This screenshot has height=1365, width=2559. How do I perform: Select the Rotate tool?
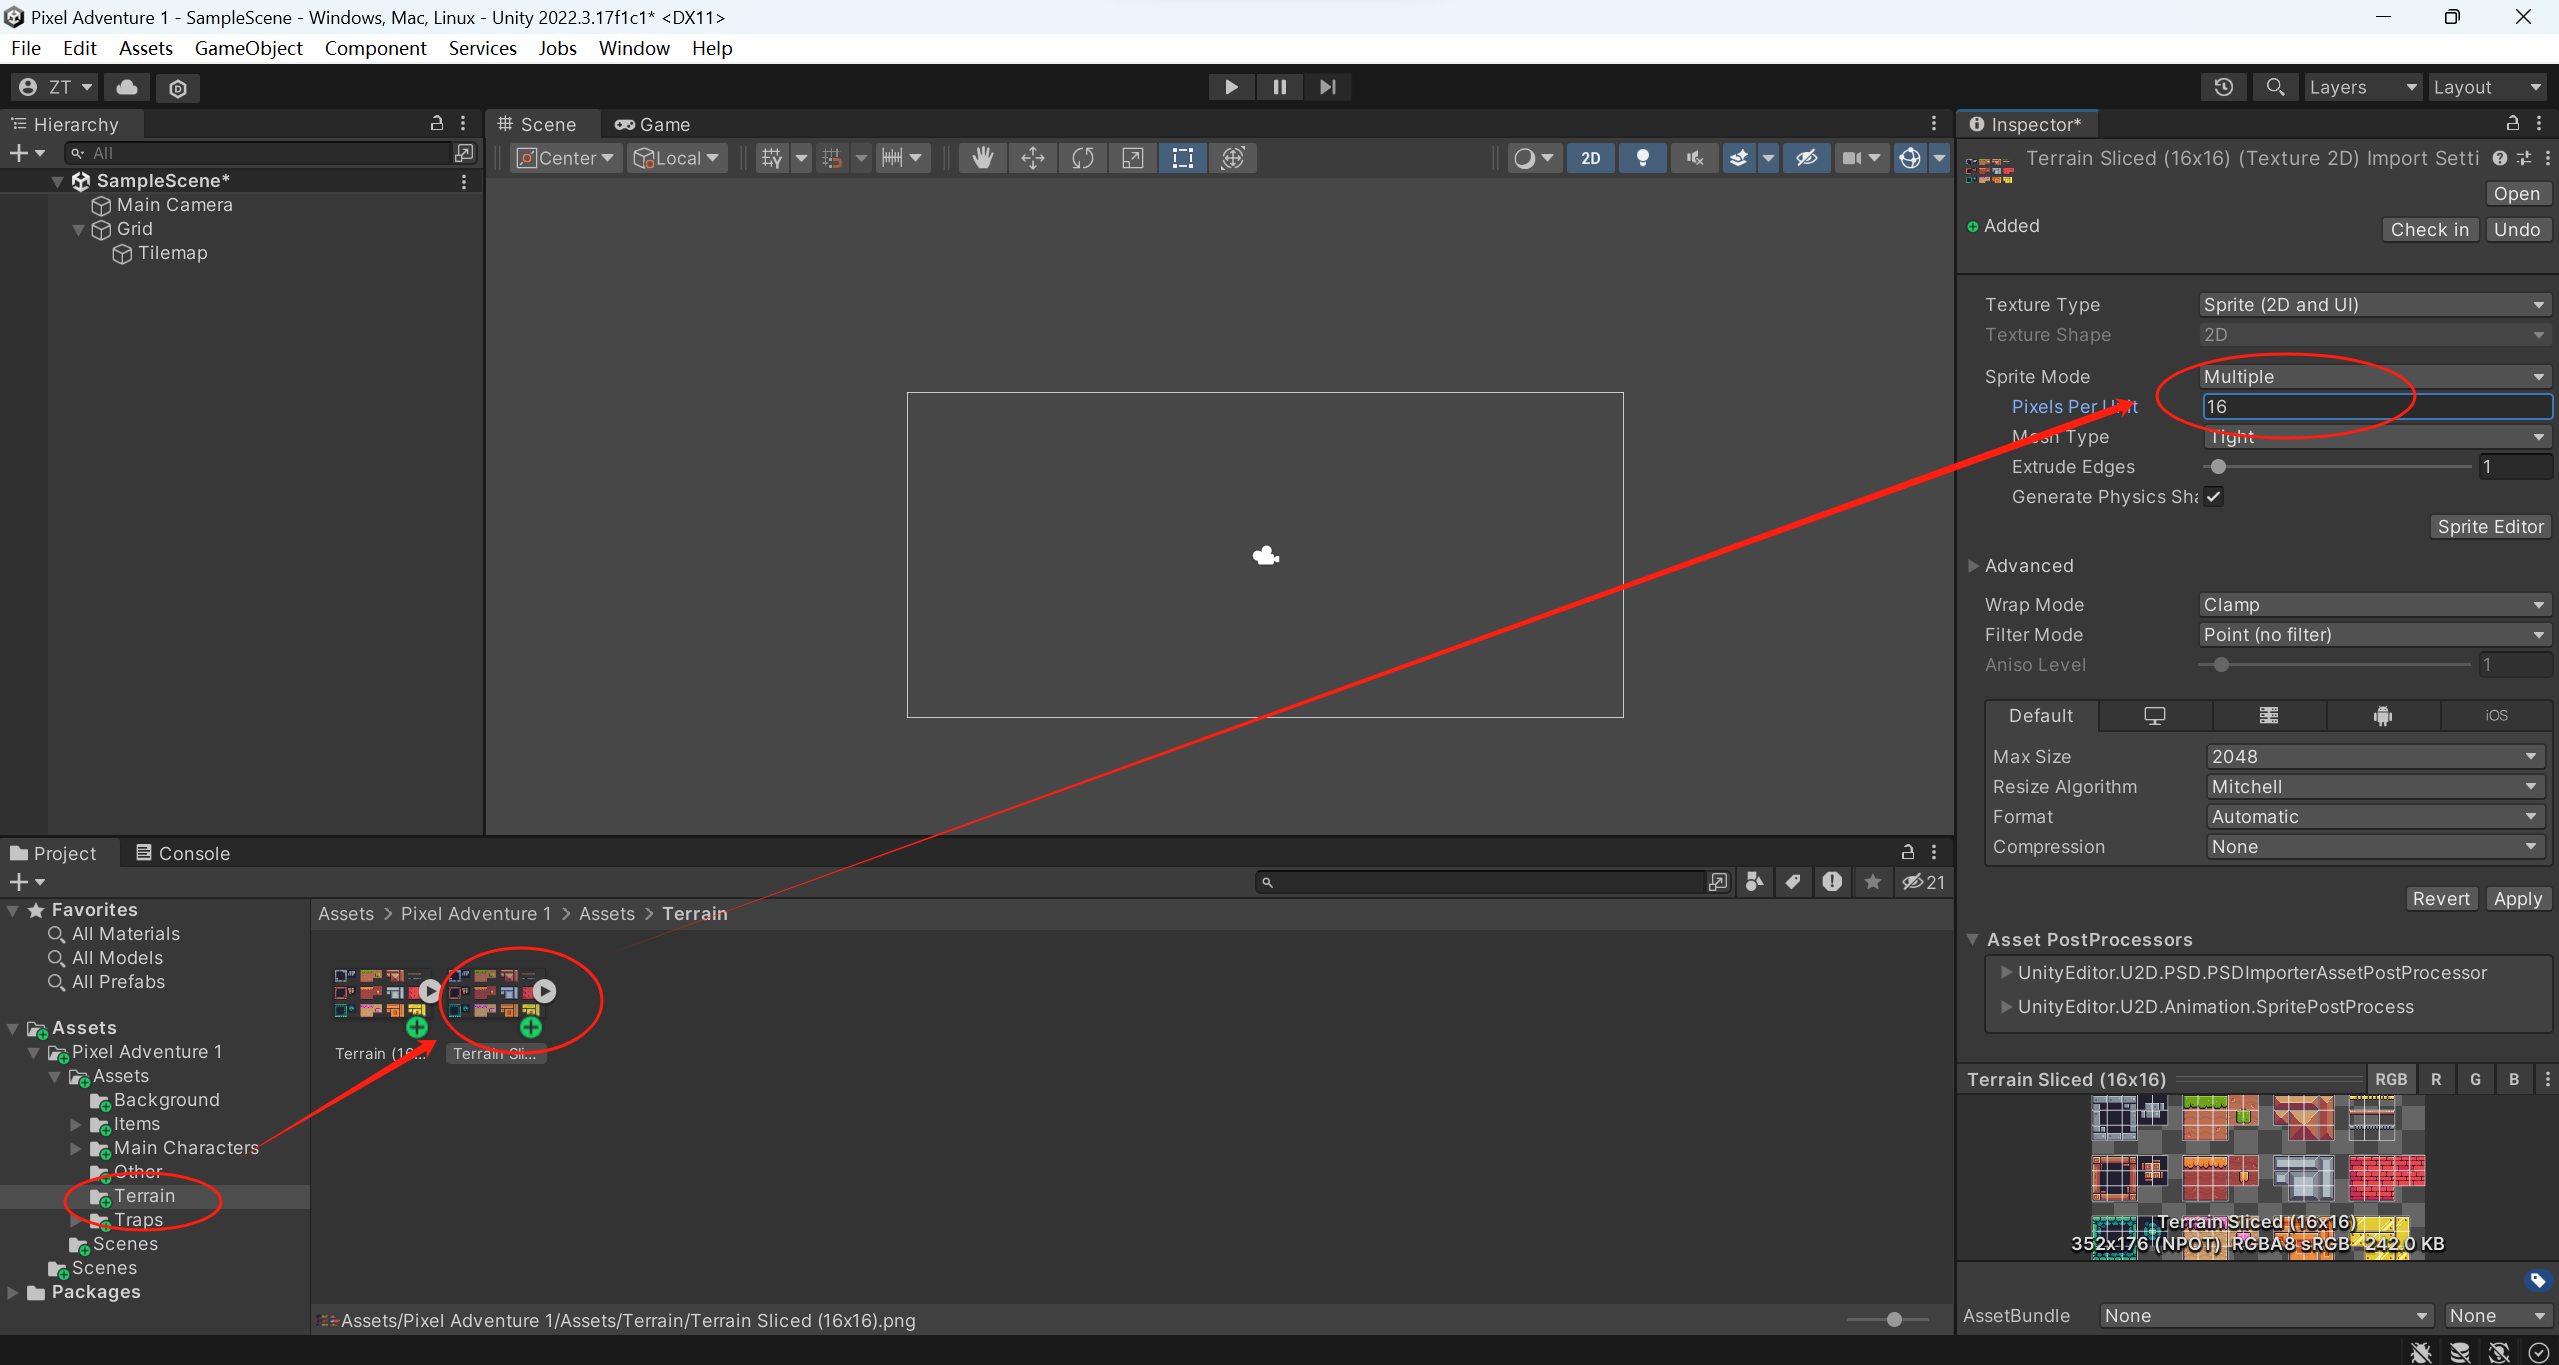coord(1082,158)
